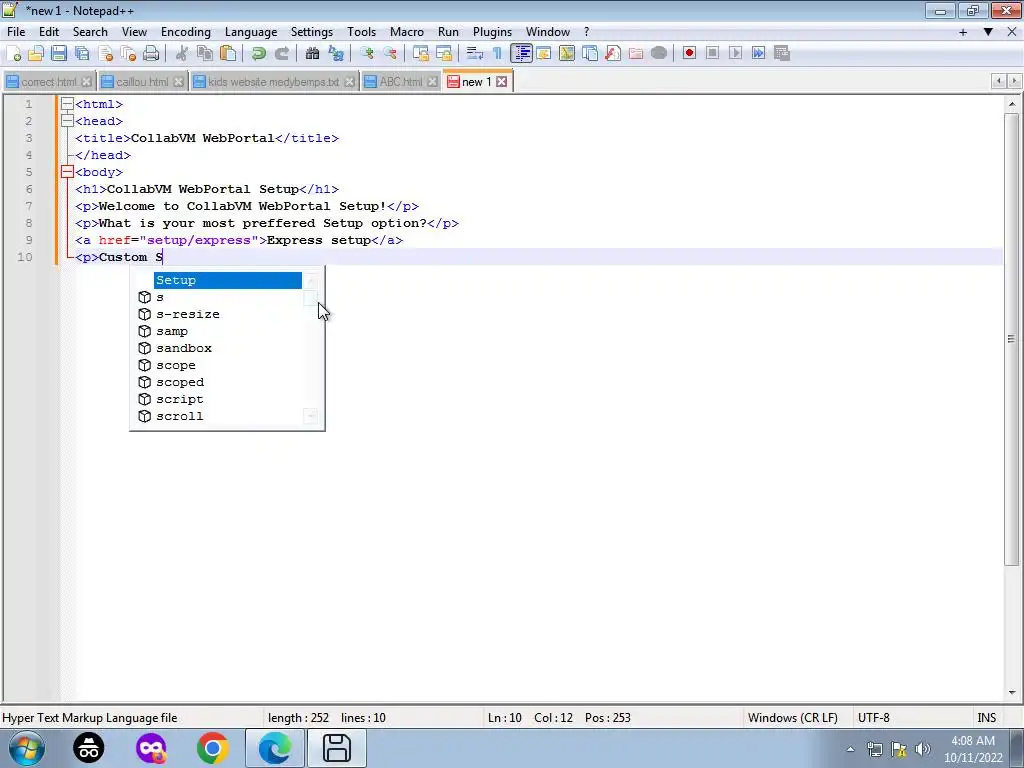Viewport: 1024px width, 768px height.
Task: Click the Folder as Workspace icon
Action: 635,54
